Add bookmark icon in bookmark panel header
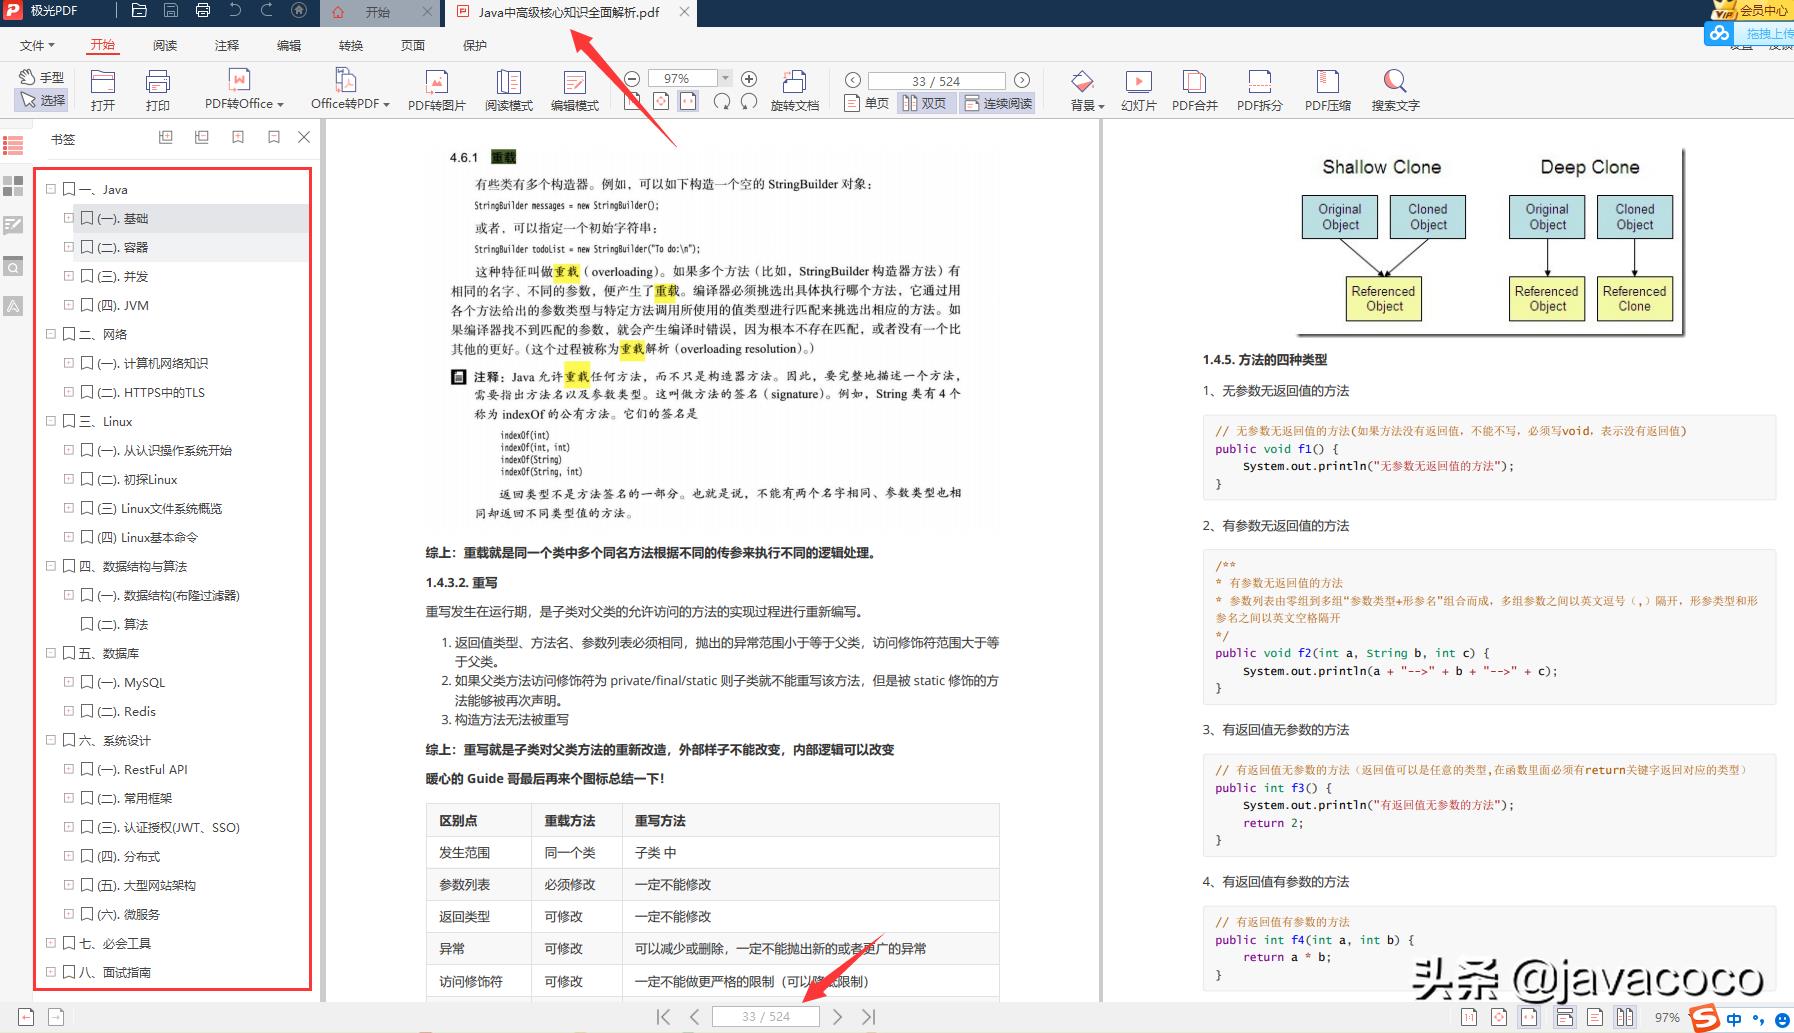This screenshot has height=1033, width=1794. coord(238,137)
